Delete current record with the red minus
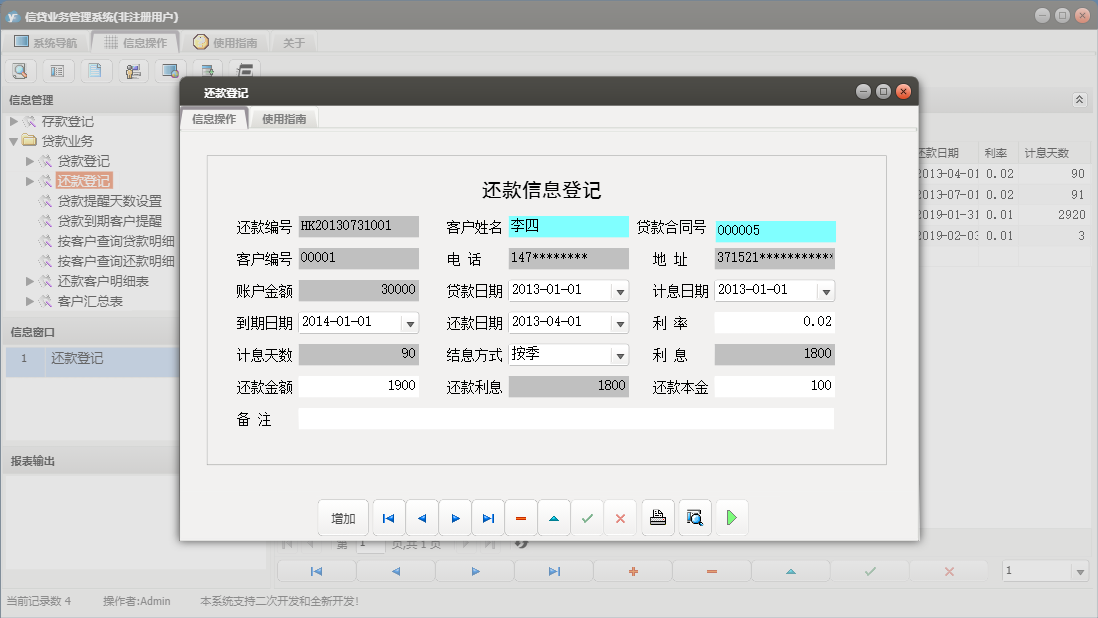The image size is (1098, 618). pos(521,518)
